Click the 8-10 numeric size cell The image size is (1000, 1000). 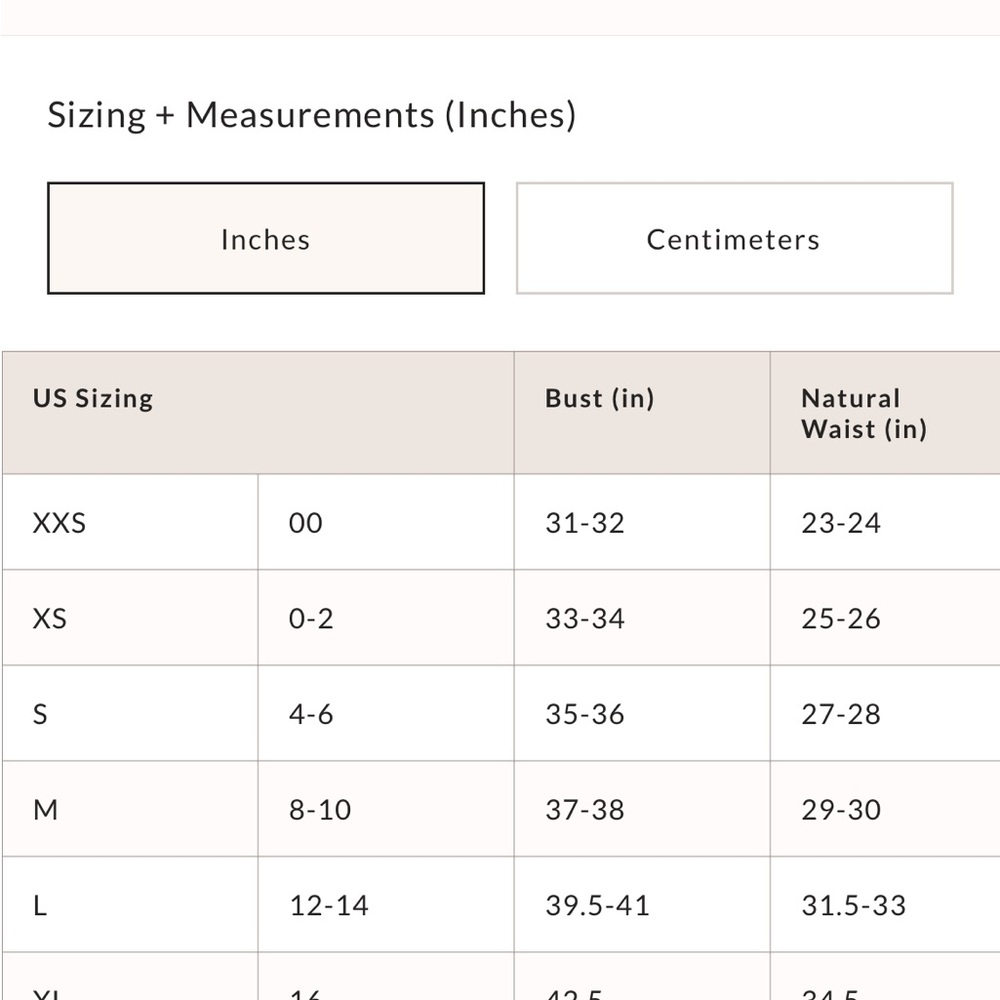coord(386,809)
